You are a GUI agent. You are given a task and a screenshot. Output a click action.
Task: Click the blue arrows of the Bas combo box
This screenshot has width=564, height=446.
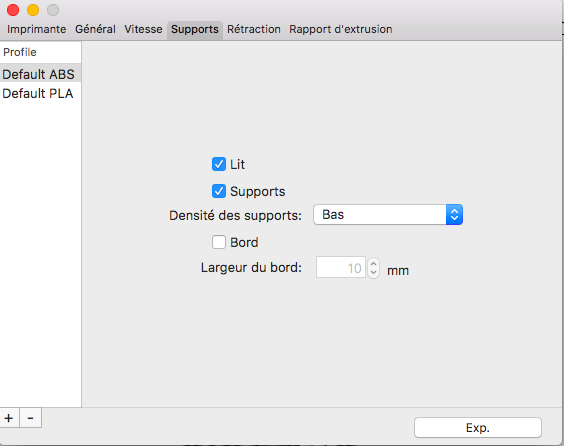pos(454,215)
